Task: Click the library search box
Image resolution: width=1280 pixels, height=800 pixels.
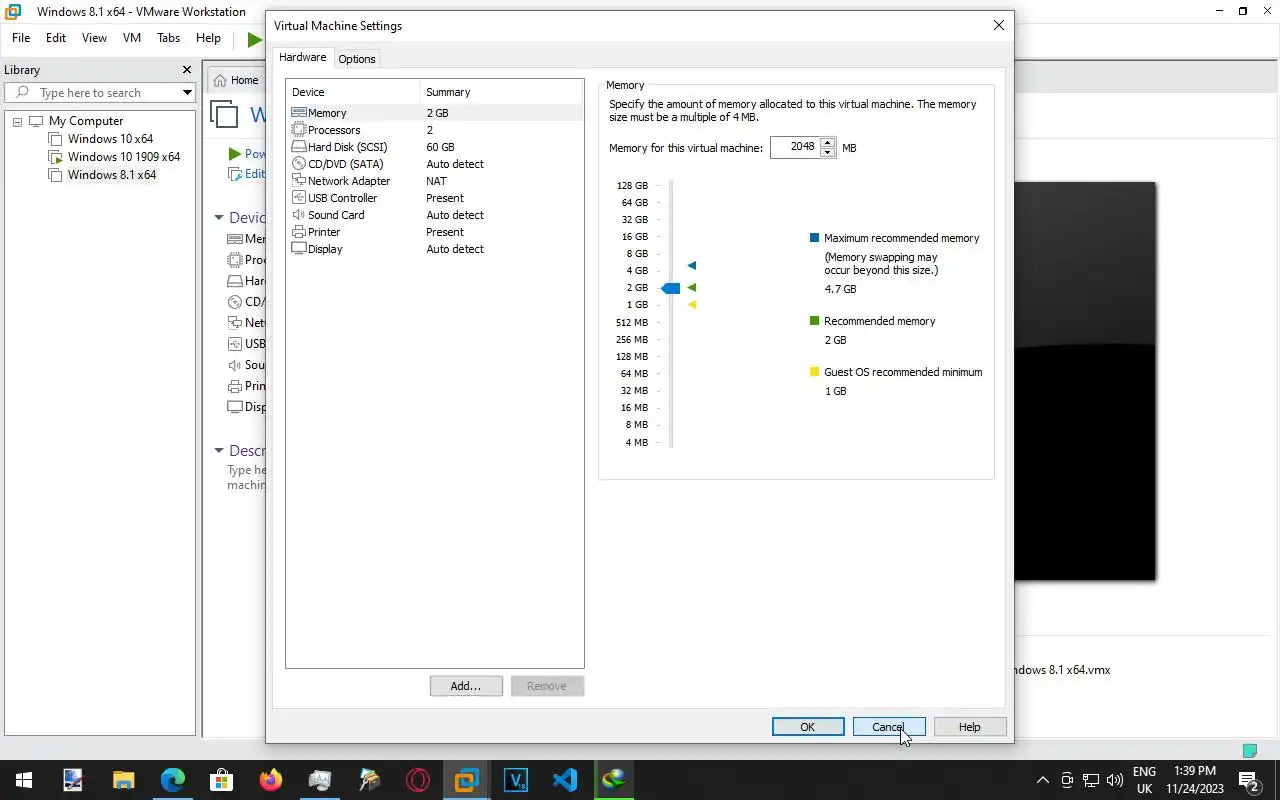Action: [98, 93]
